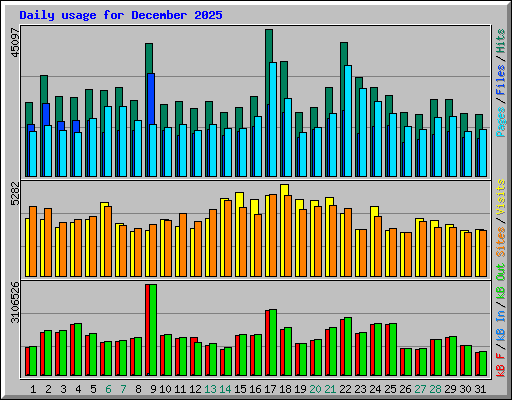Image resolution: width=512 pixels, height=400 pixels.
Task: Click green weekend day 13 label
Action: click(210, 389)
